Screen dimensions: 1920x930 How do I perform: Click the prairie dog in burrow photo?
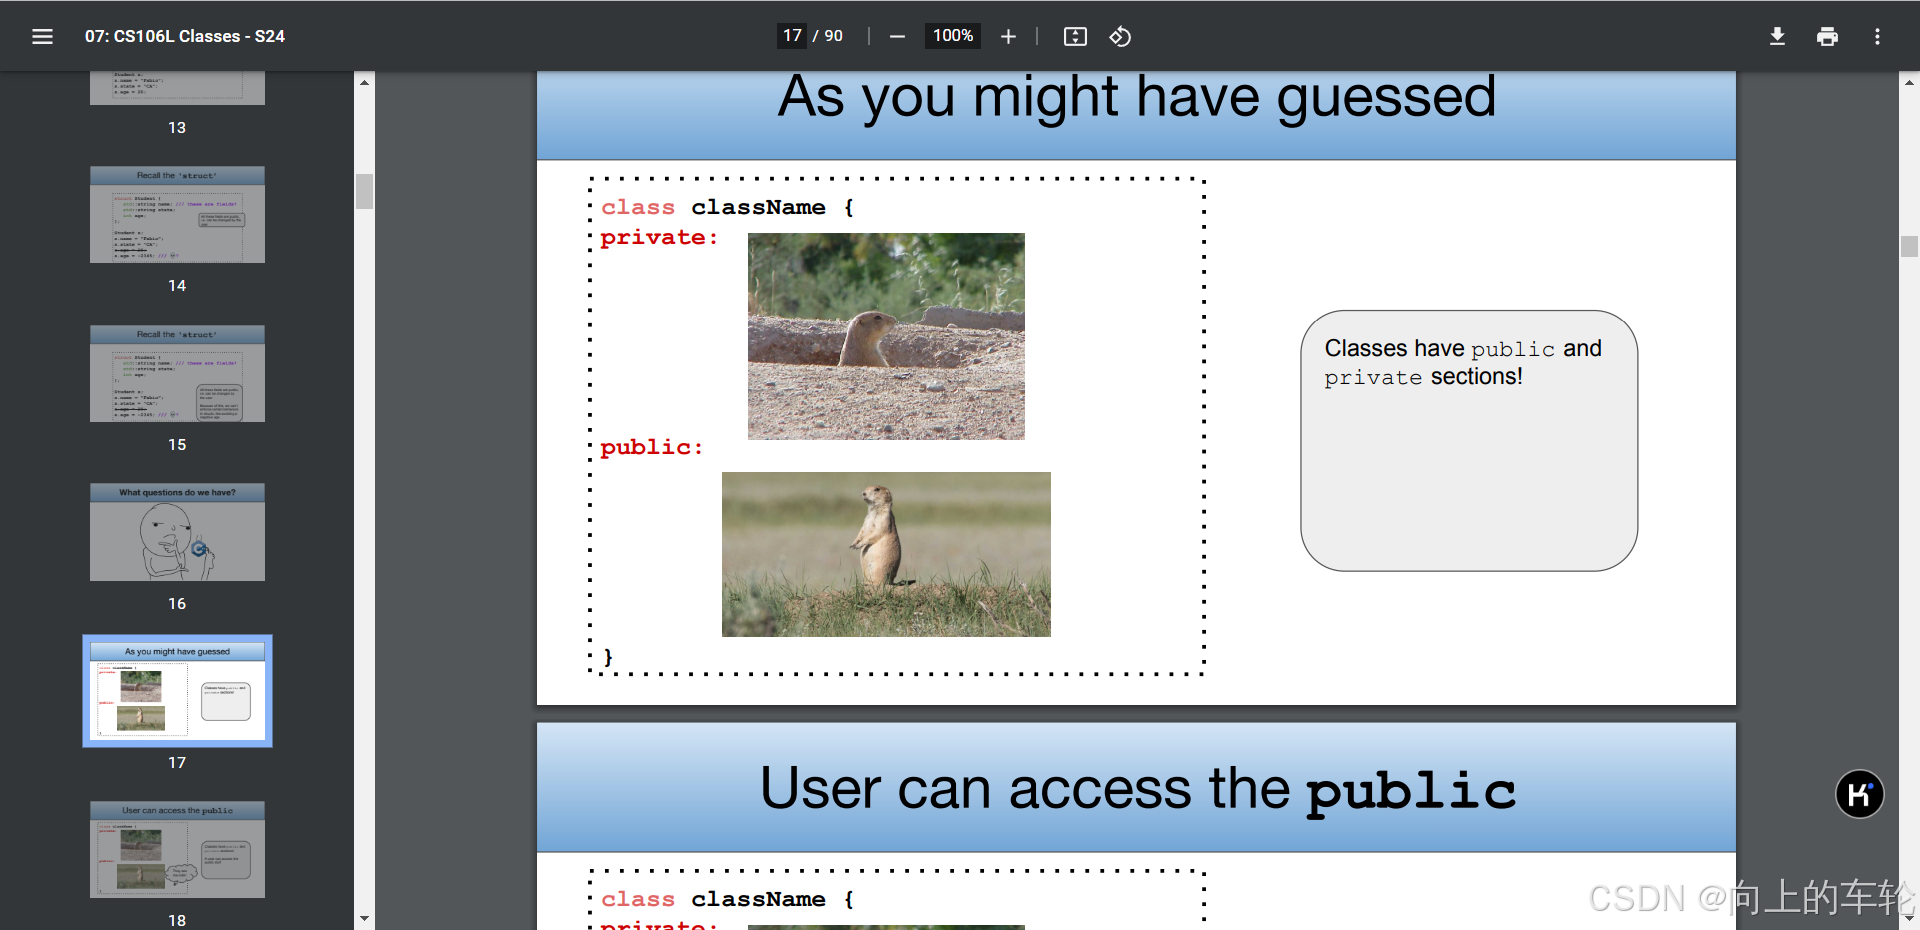886,336
